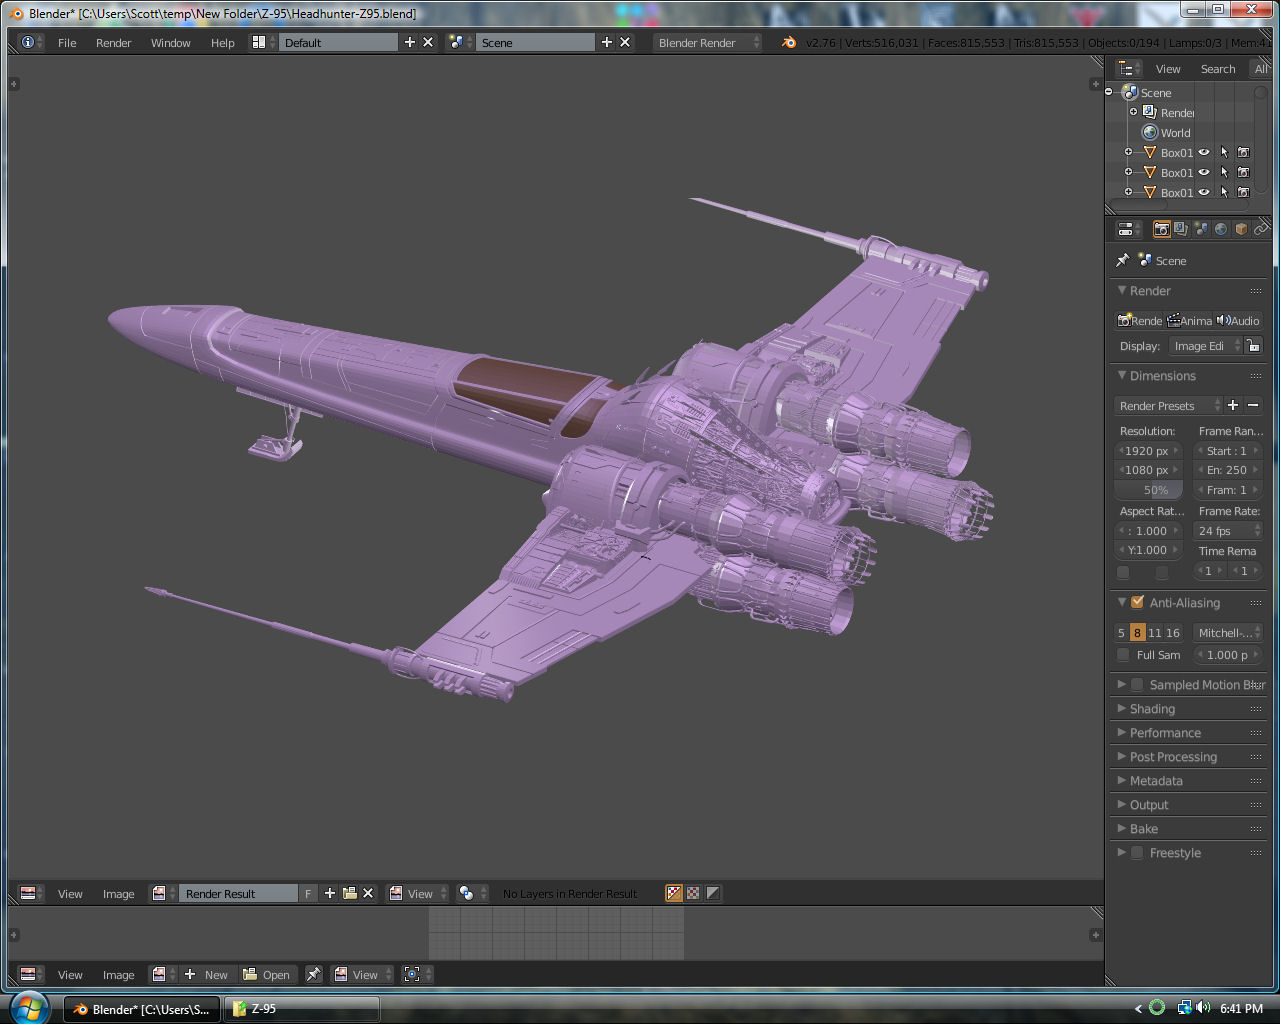Open the Properties editor type selector
Viewport: 1280px width, 1024px height.
tap(1129, 229)
